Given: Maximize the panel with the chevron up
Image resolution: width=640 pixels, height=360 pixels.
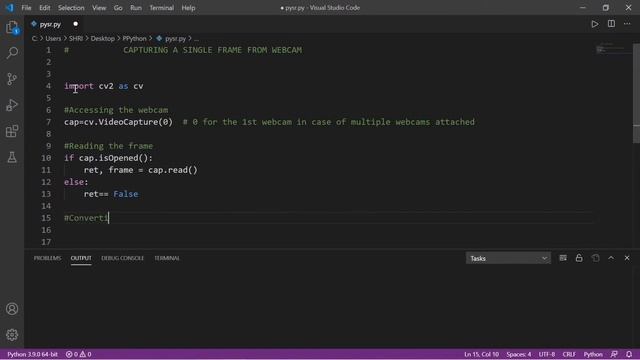Looking at the screenshot, I should [611, 258].
